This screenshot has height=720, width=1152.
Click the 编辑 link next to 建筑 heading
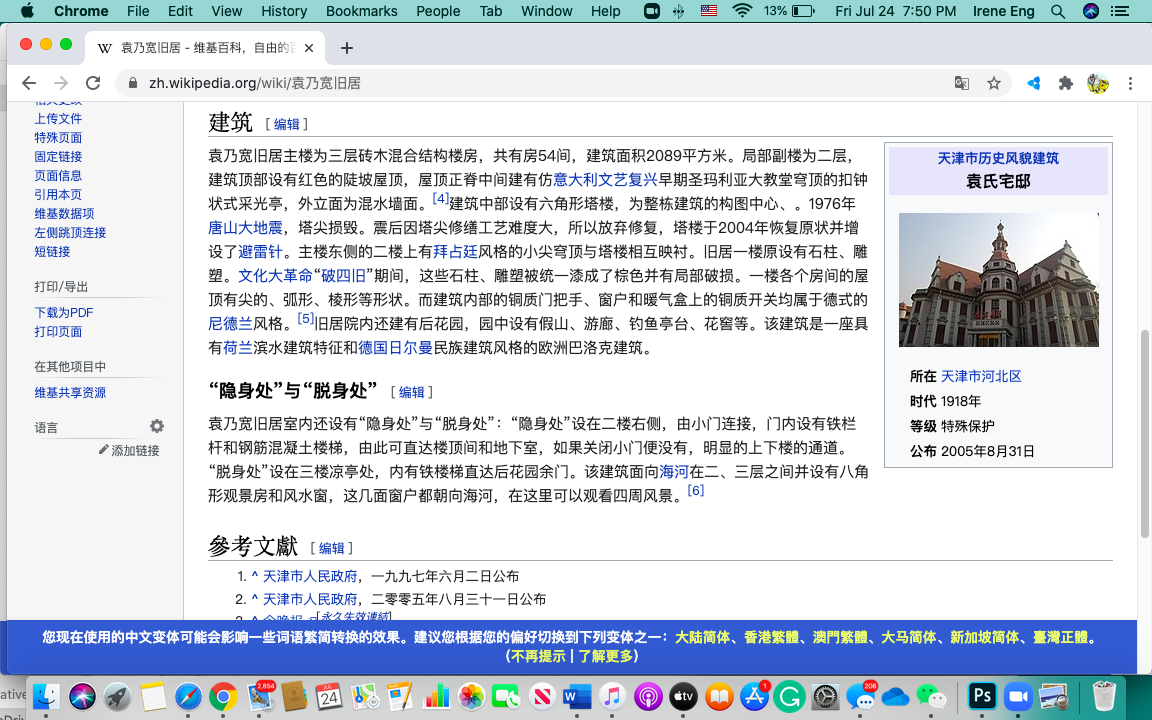pos(287,124)
